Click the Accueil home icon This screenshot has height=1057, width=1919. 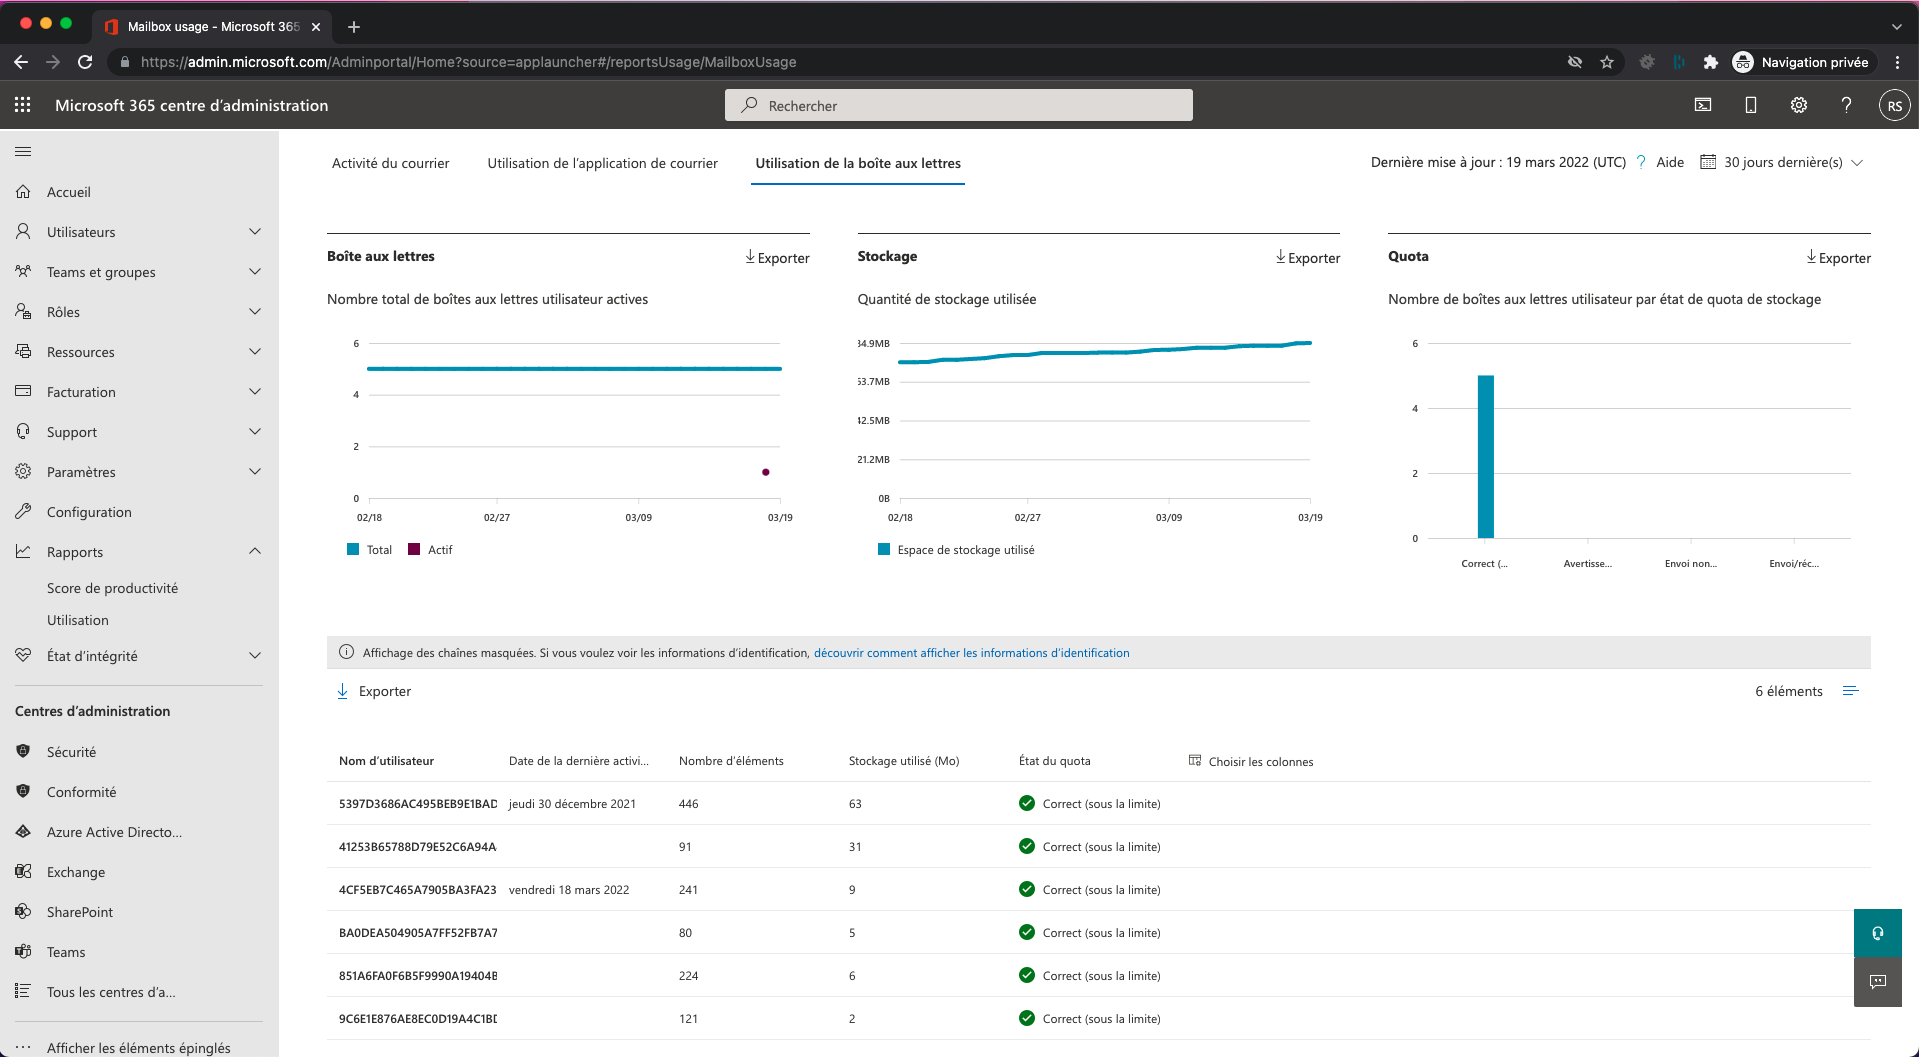tap(23, 192)
